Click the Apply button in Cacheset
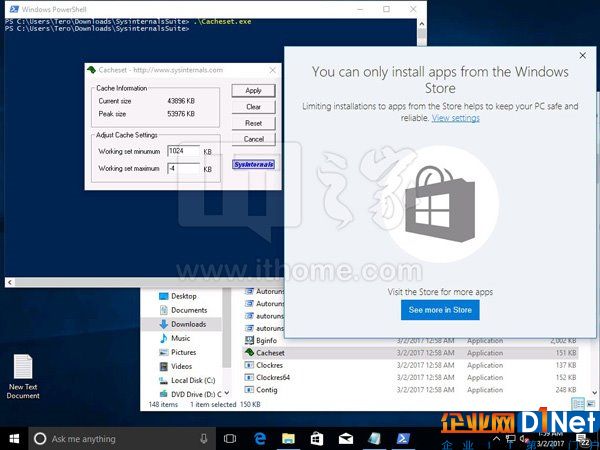The image size is (600, 450). (253, 91)
